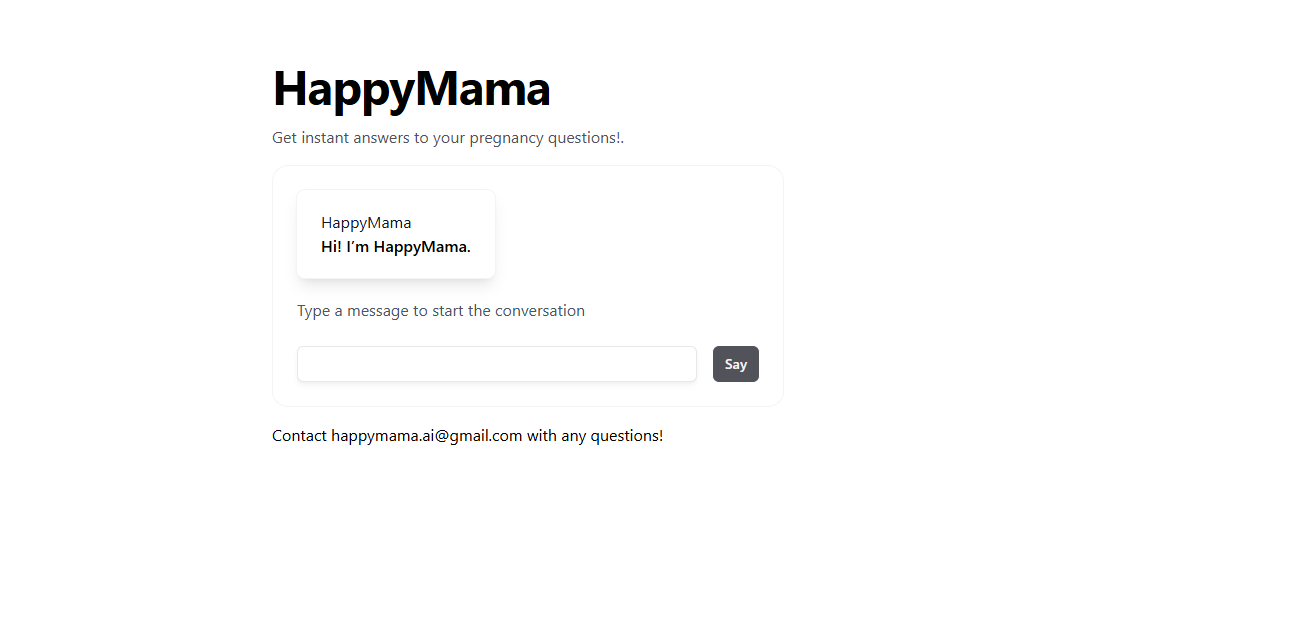Click the word "questions!." ending the tagline
Viewport: 1304px width, 621px height.
click(x=586, y=138)
